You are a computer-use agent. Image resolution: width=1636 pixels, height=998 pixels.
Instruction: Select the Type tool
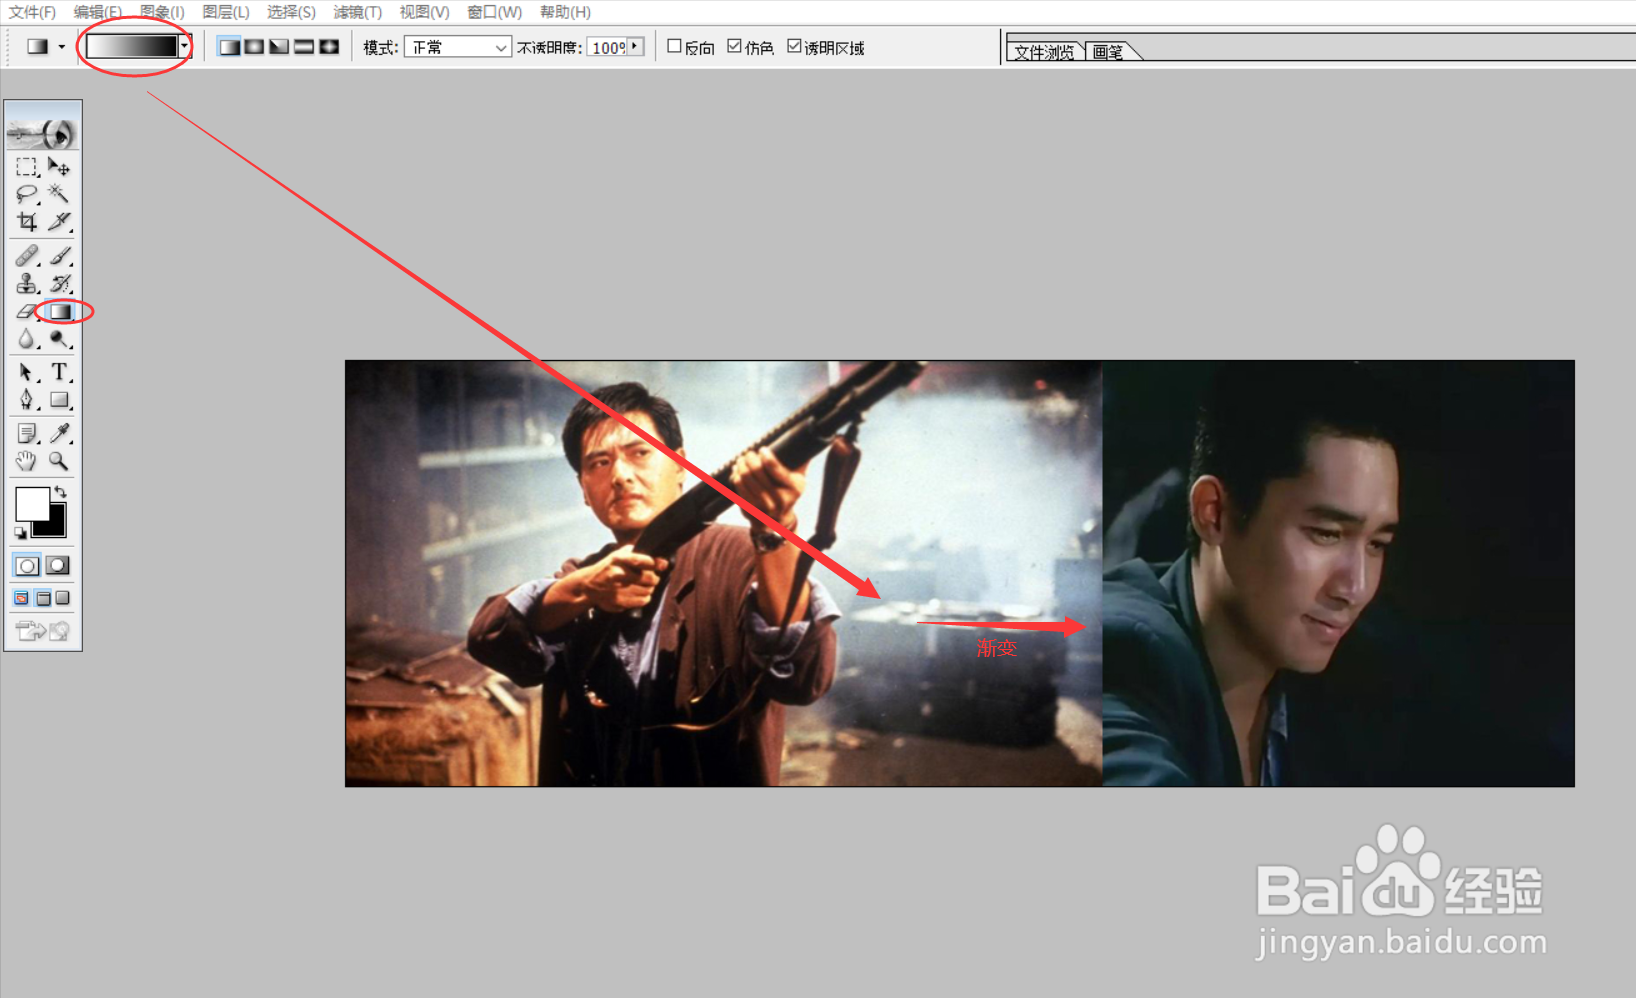coord(59,373)
